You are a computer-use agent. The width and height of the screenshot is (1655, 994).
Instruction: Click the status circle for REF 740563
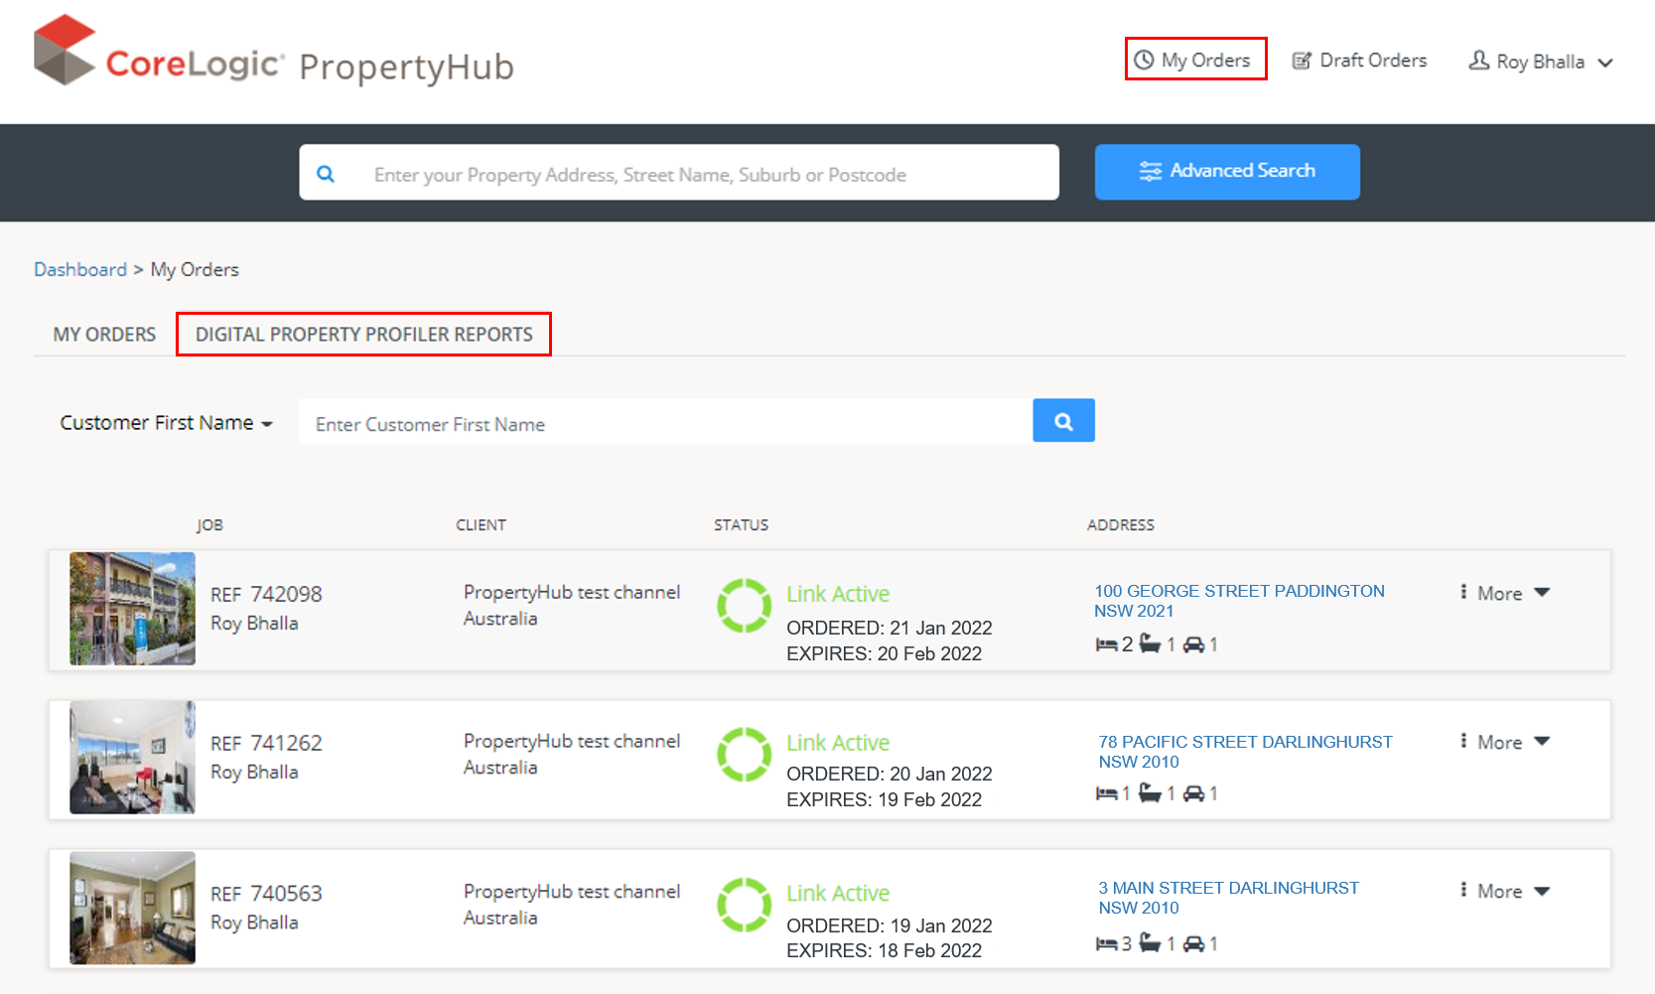point(744,904)
